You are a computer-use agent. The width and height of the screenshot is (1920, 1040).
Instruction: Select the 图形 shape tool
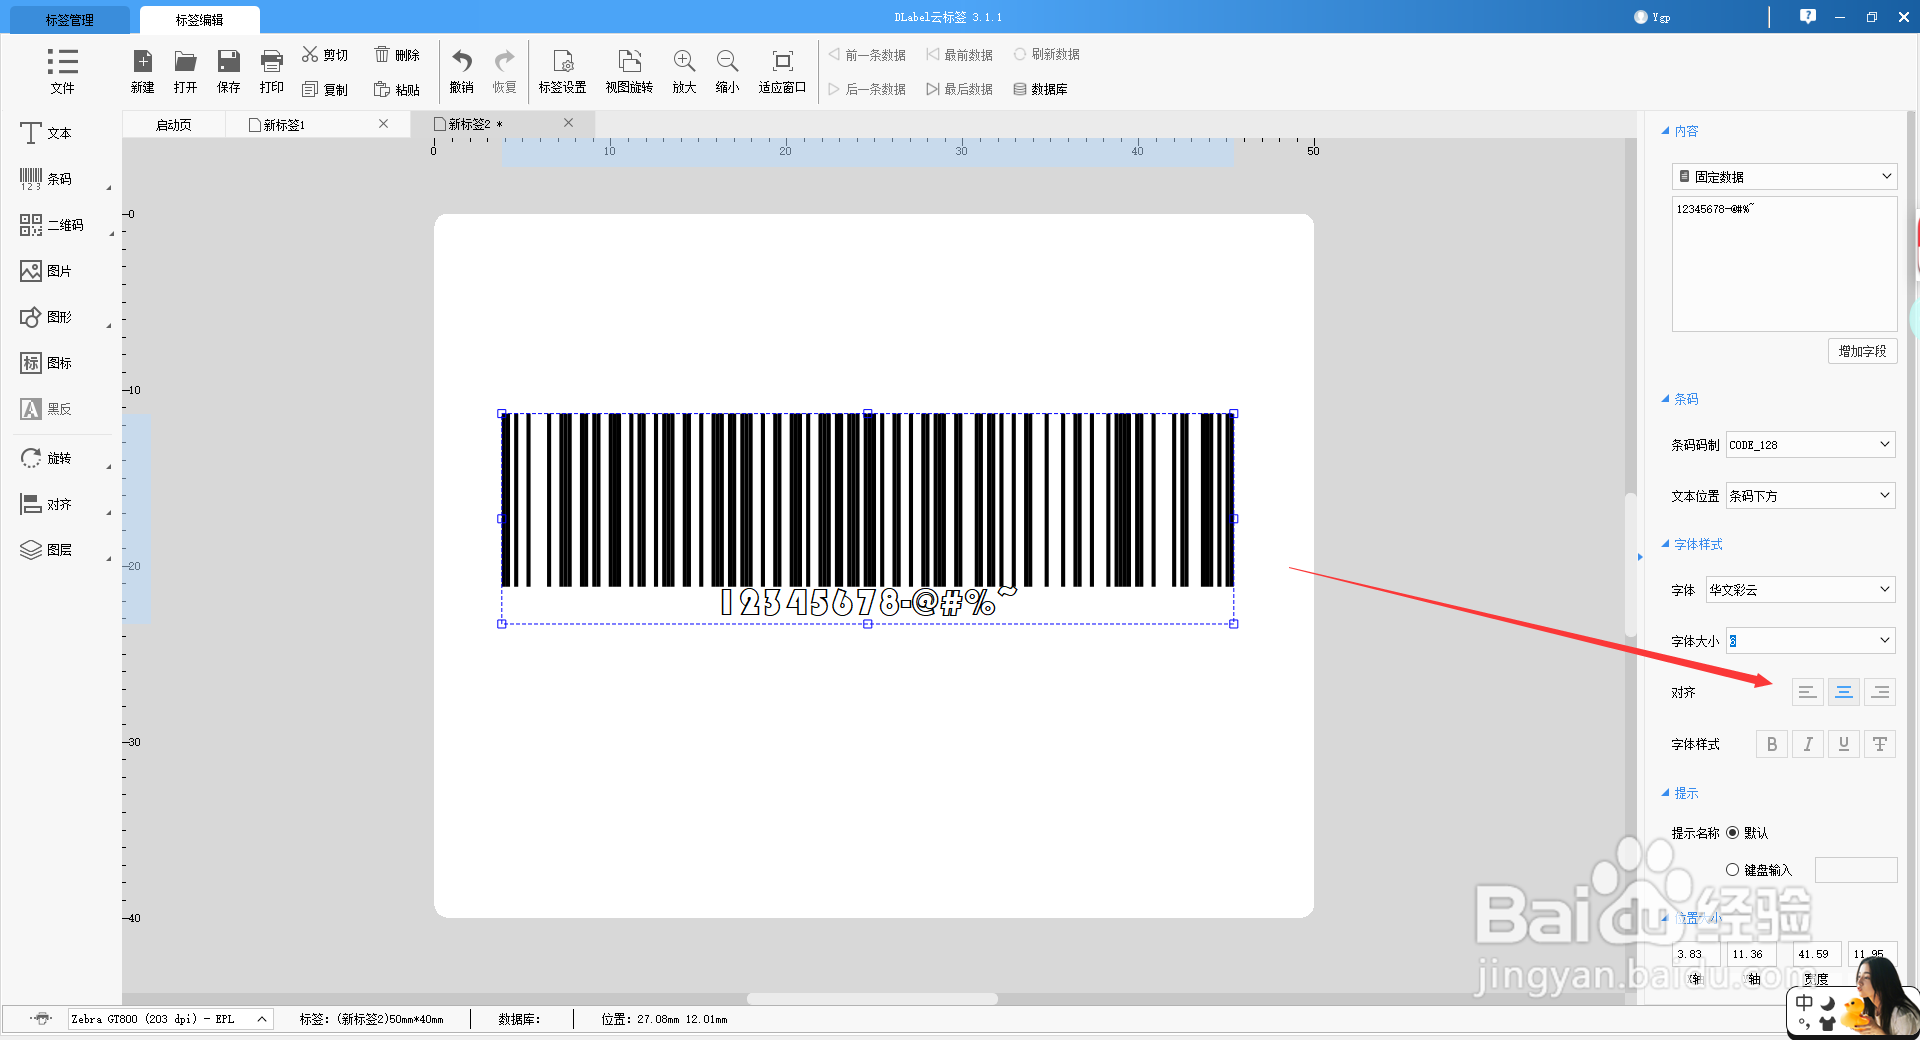[x=46, y=317]
